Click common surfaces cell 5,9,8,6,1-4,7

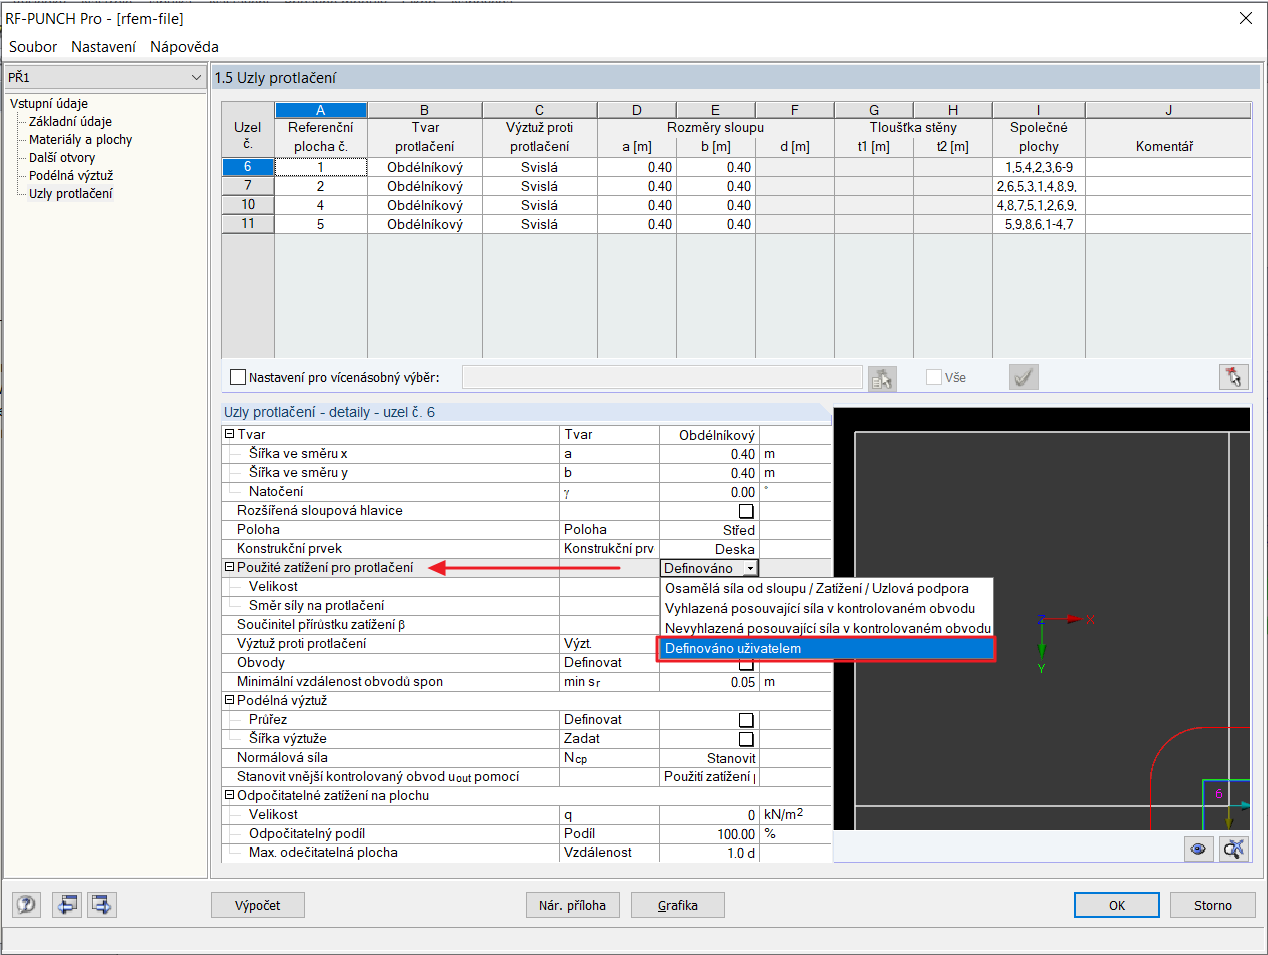[x=1038, y=224]
